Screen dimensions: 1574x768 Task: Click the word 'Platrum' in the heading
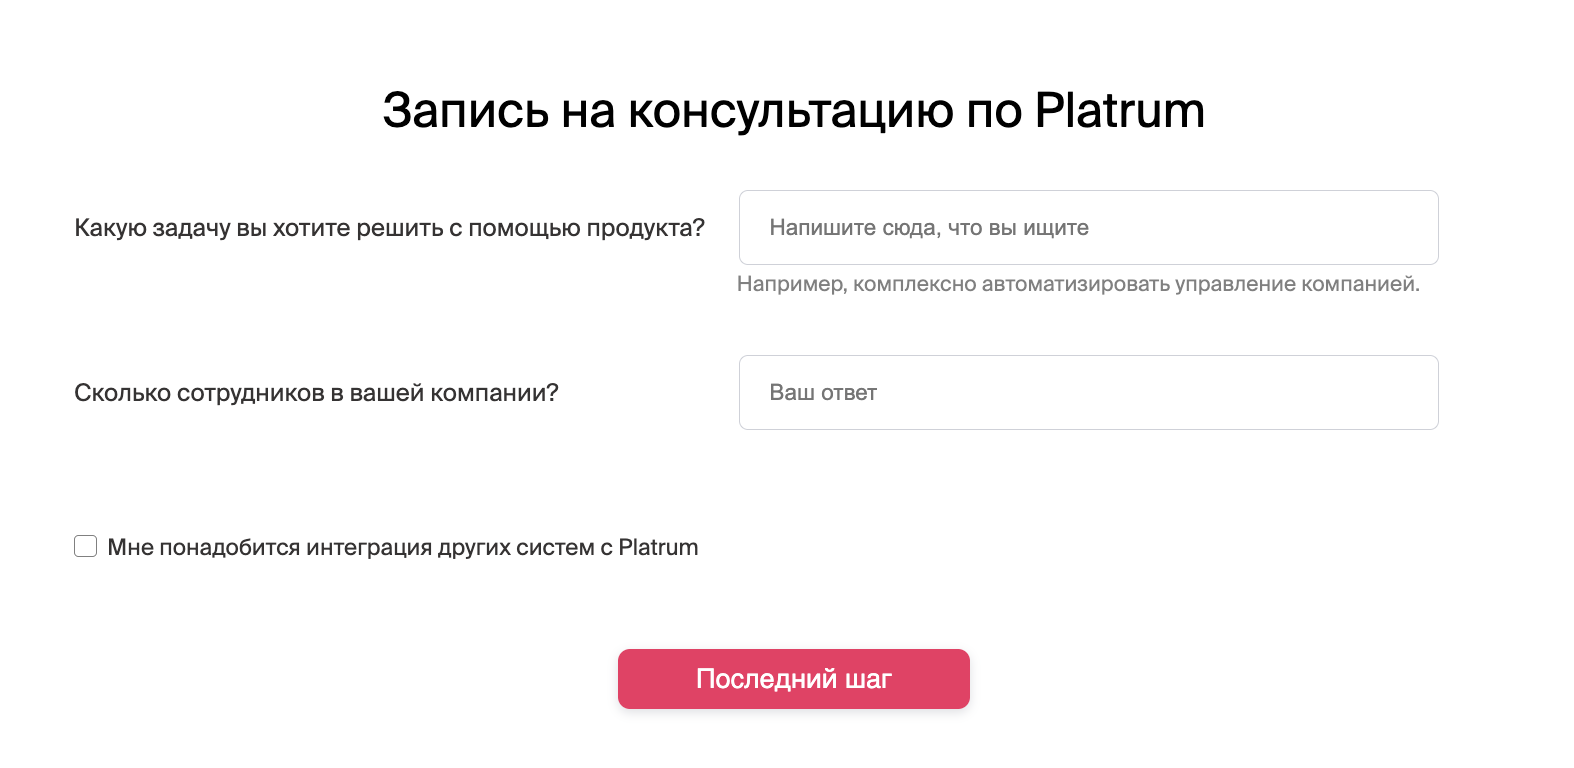tap(1120, 111)
